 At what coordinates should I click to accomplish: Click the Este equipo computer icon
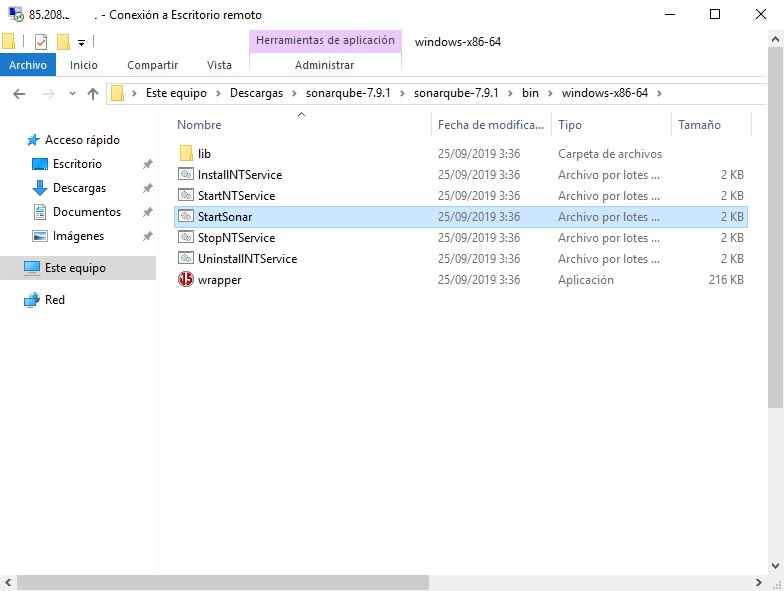tap(32, 268)
